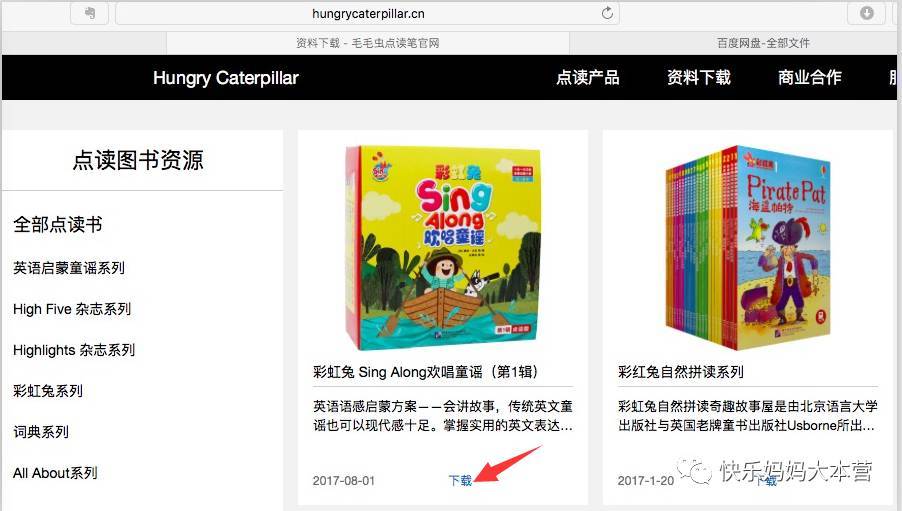The image size is (902, 511).
Task: Click the Hungry Caterpillar site logo
Action: point(226,78)
